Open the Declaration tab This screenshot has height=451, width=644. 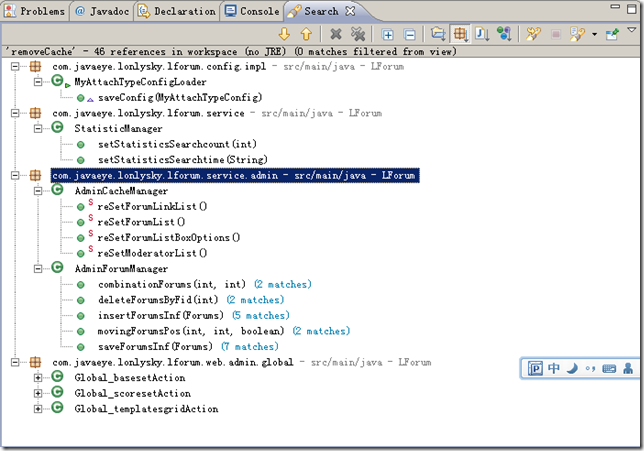tap(177, 11)
